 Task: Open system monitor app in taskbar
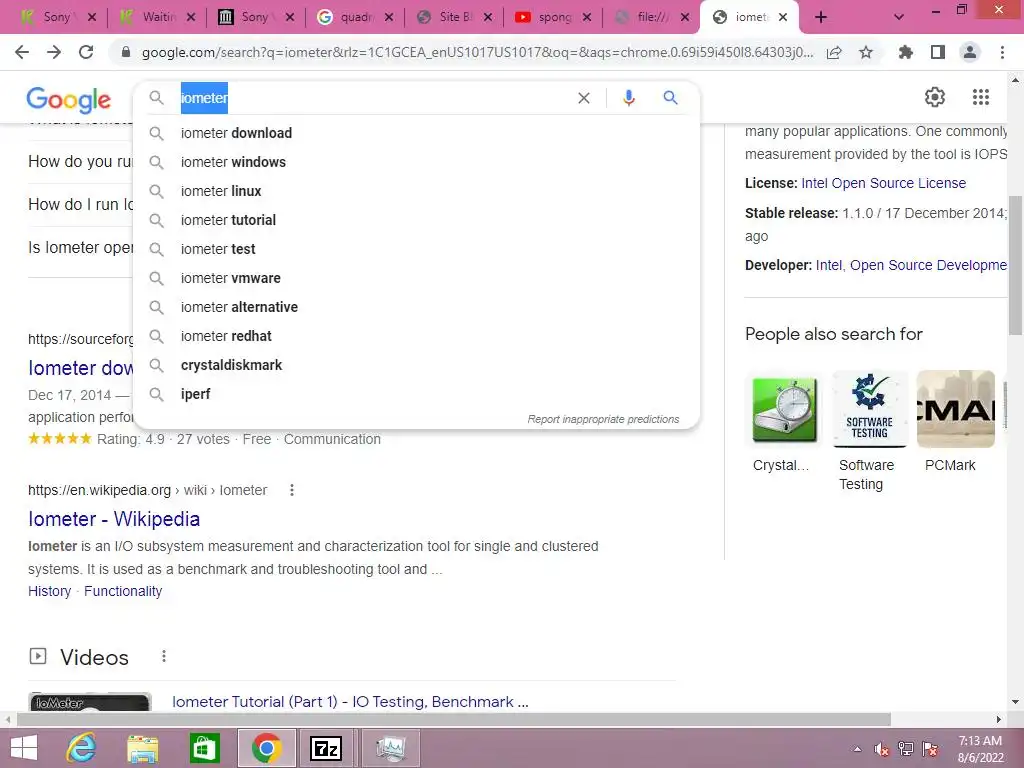pos(390,748)
